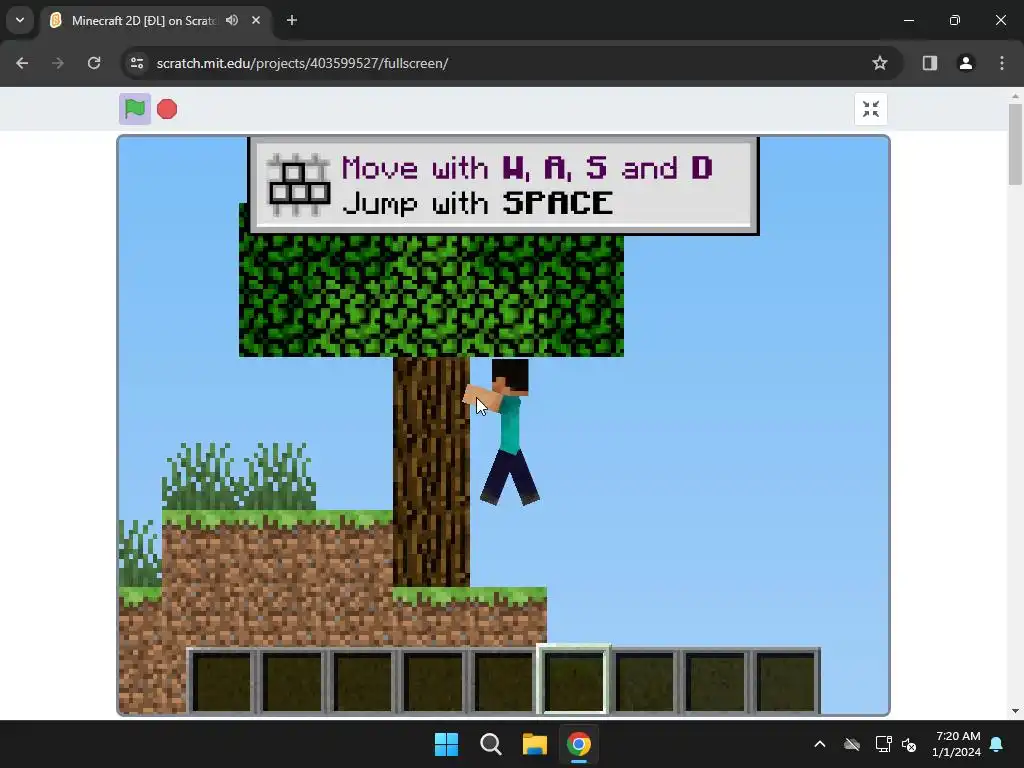Click the 'Move with W, A, S and D' text

tap(527, 168)
